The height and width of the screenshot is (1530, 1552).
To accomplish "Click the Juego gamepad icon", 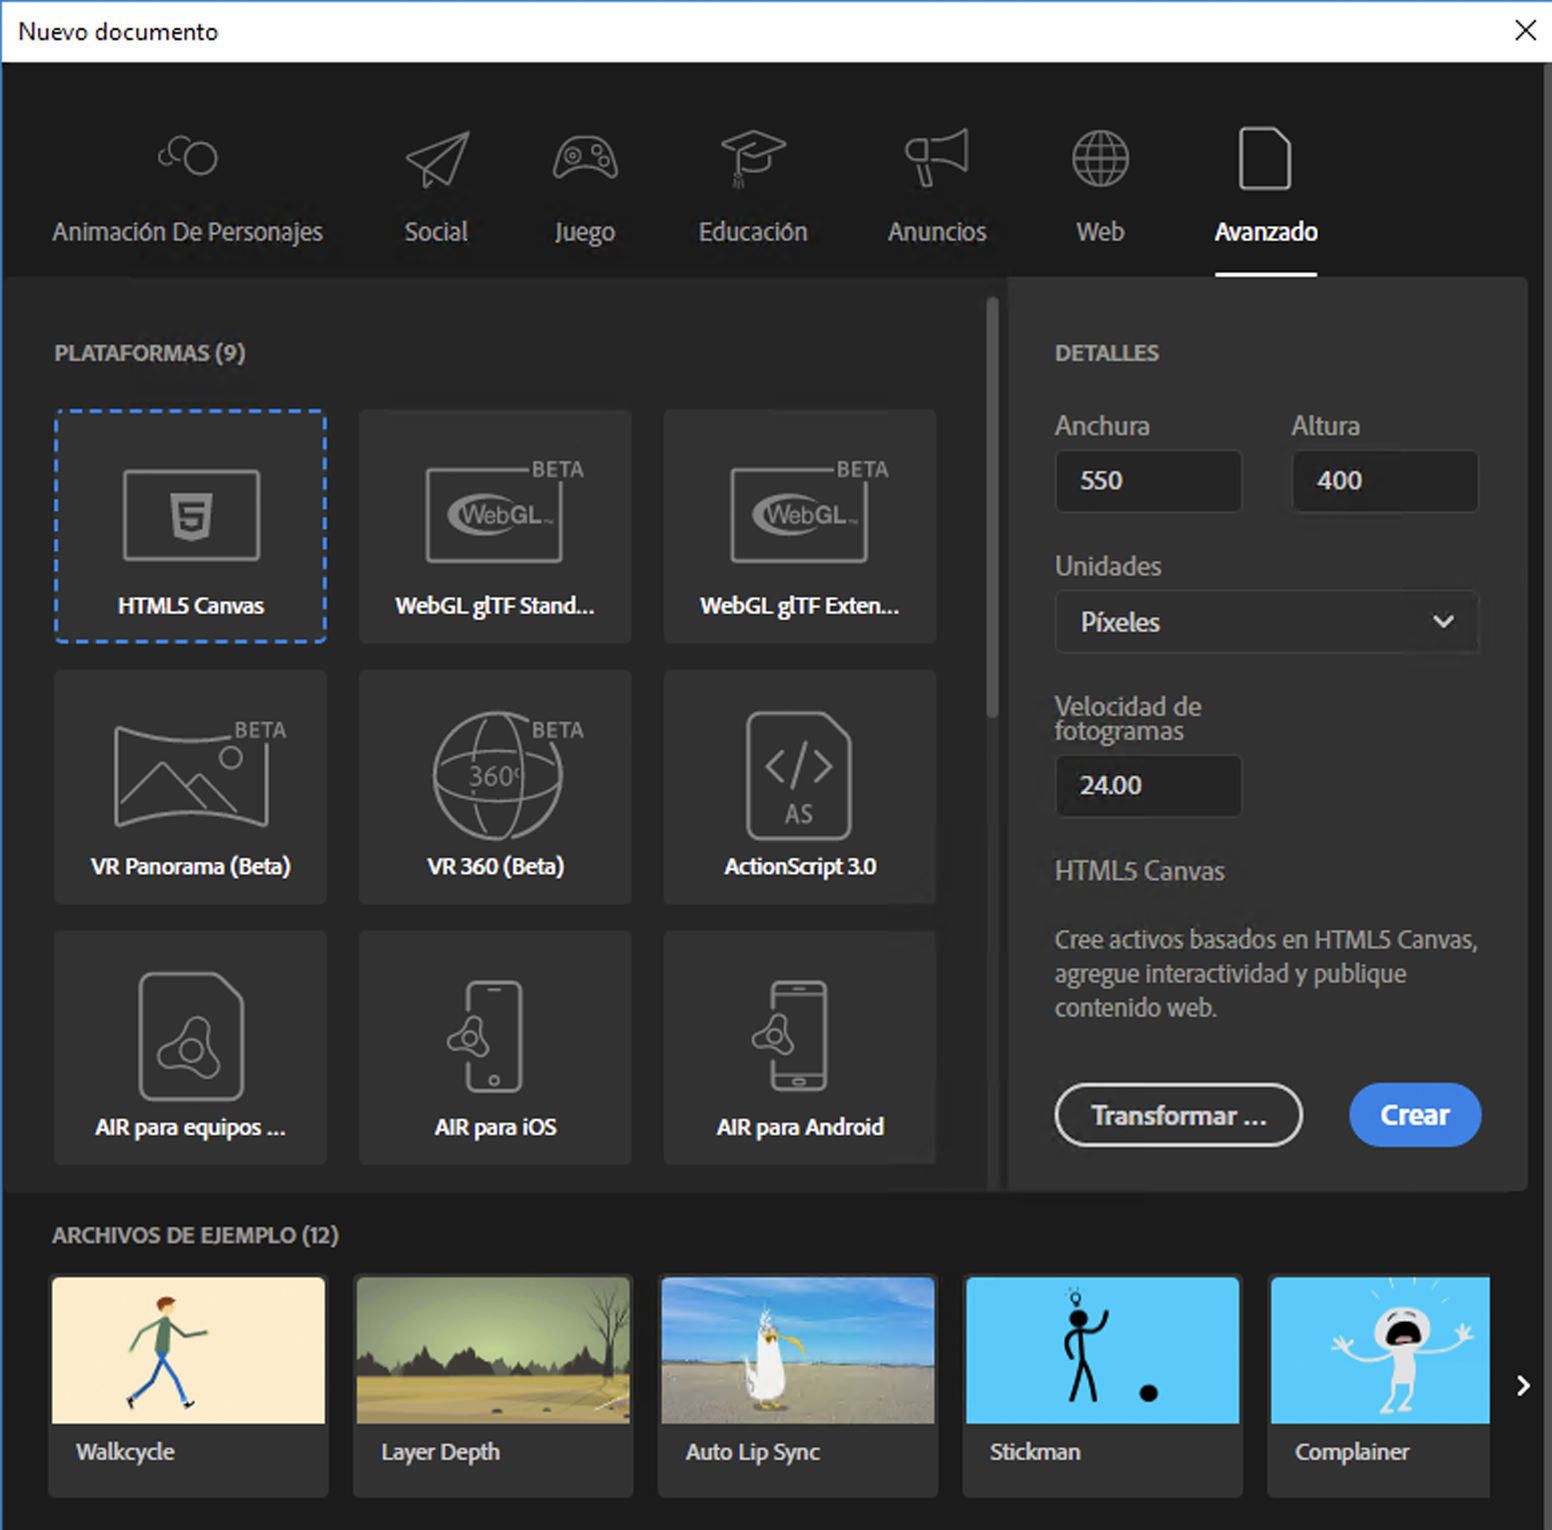I will [x=585, y=158].
